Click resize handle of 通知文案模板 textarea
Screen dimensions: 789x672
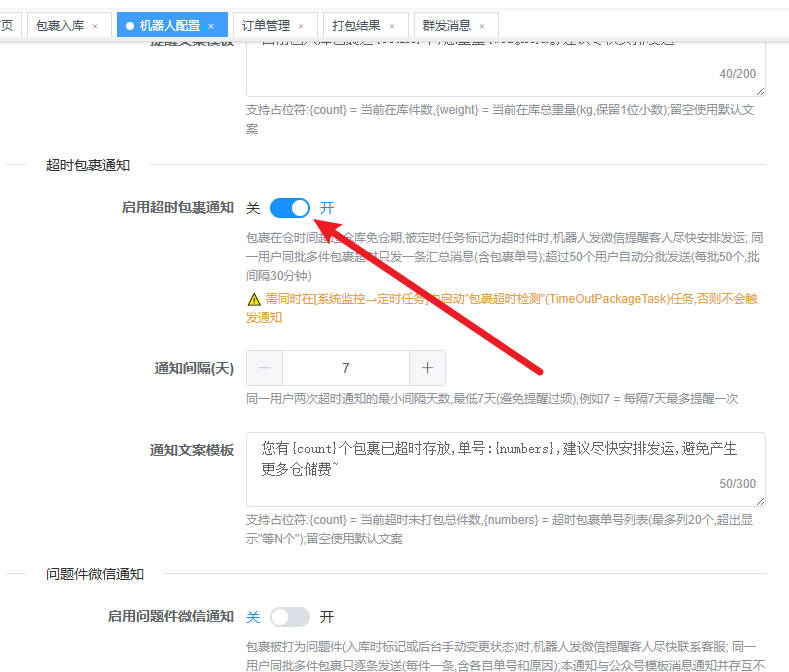click(x=760, y=501)
